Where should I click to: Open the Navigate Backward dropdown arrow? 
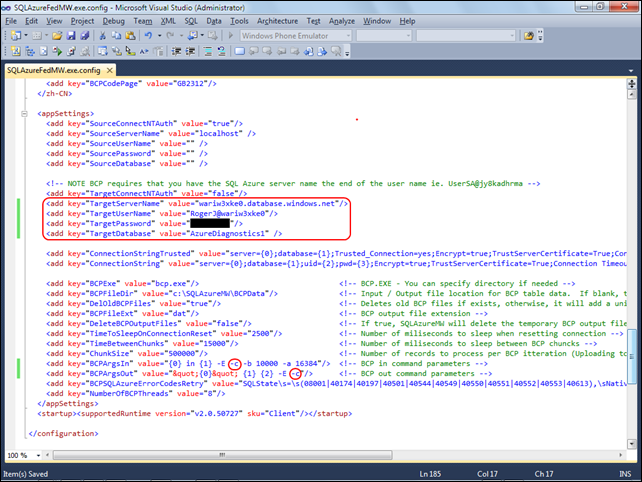[202, 36]
